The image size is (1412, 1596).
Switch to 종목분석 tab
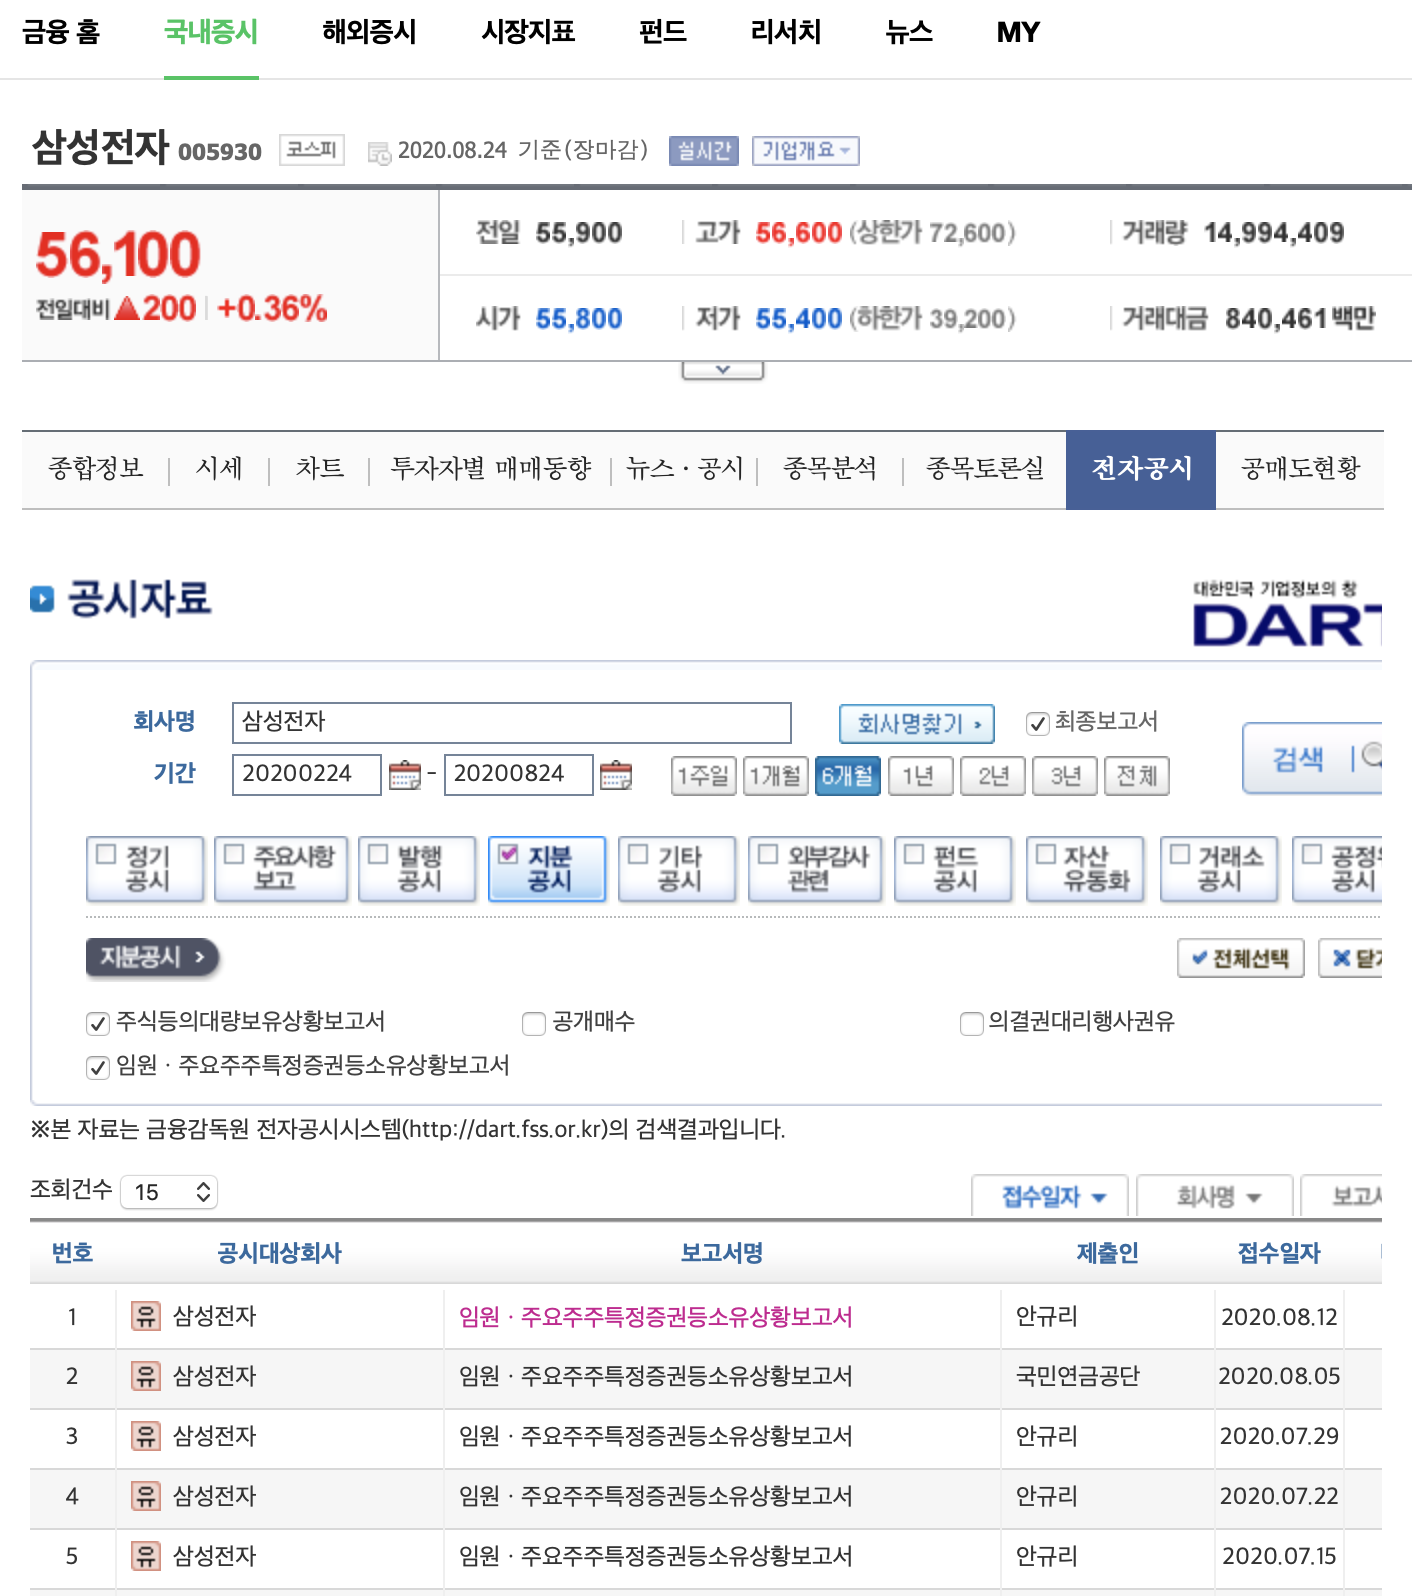tap(830, 468)
